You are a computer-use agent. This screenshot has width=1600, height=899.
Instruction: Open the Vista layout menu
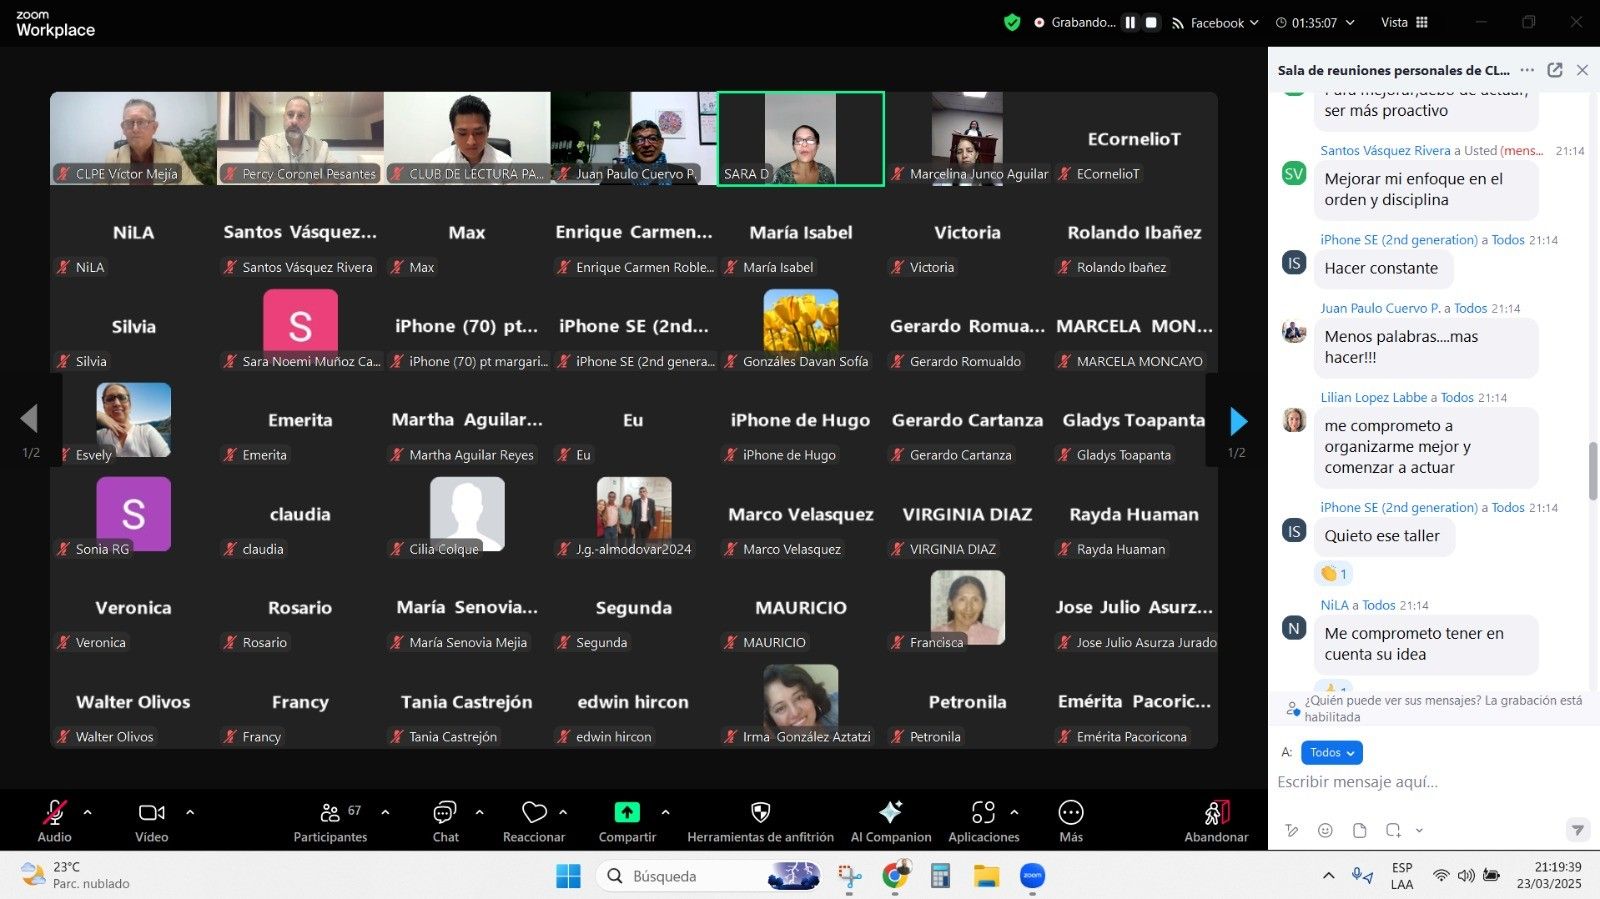[1404, 22]
